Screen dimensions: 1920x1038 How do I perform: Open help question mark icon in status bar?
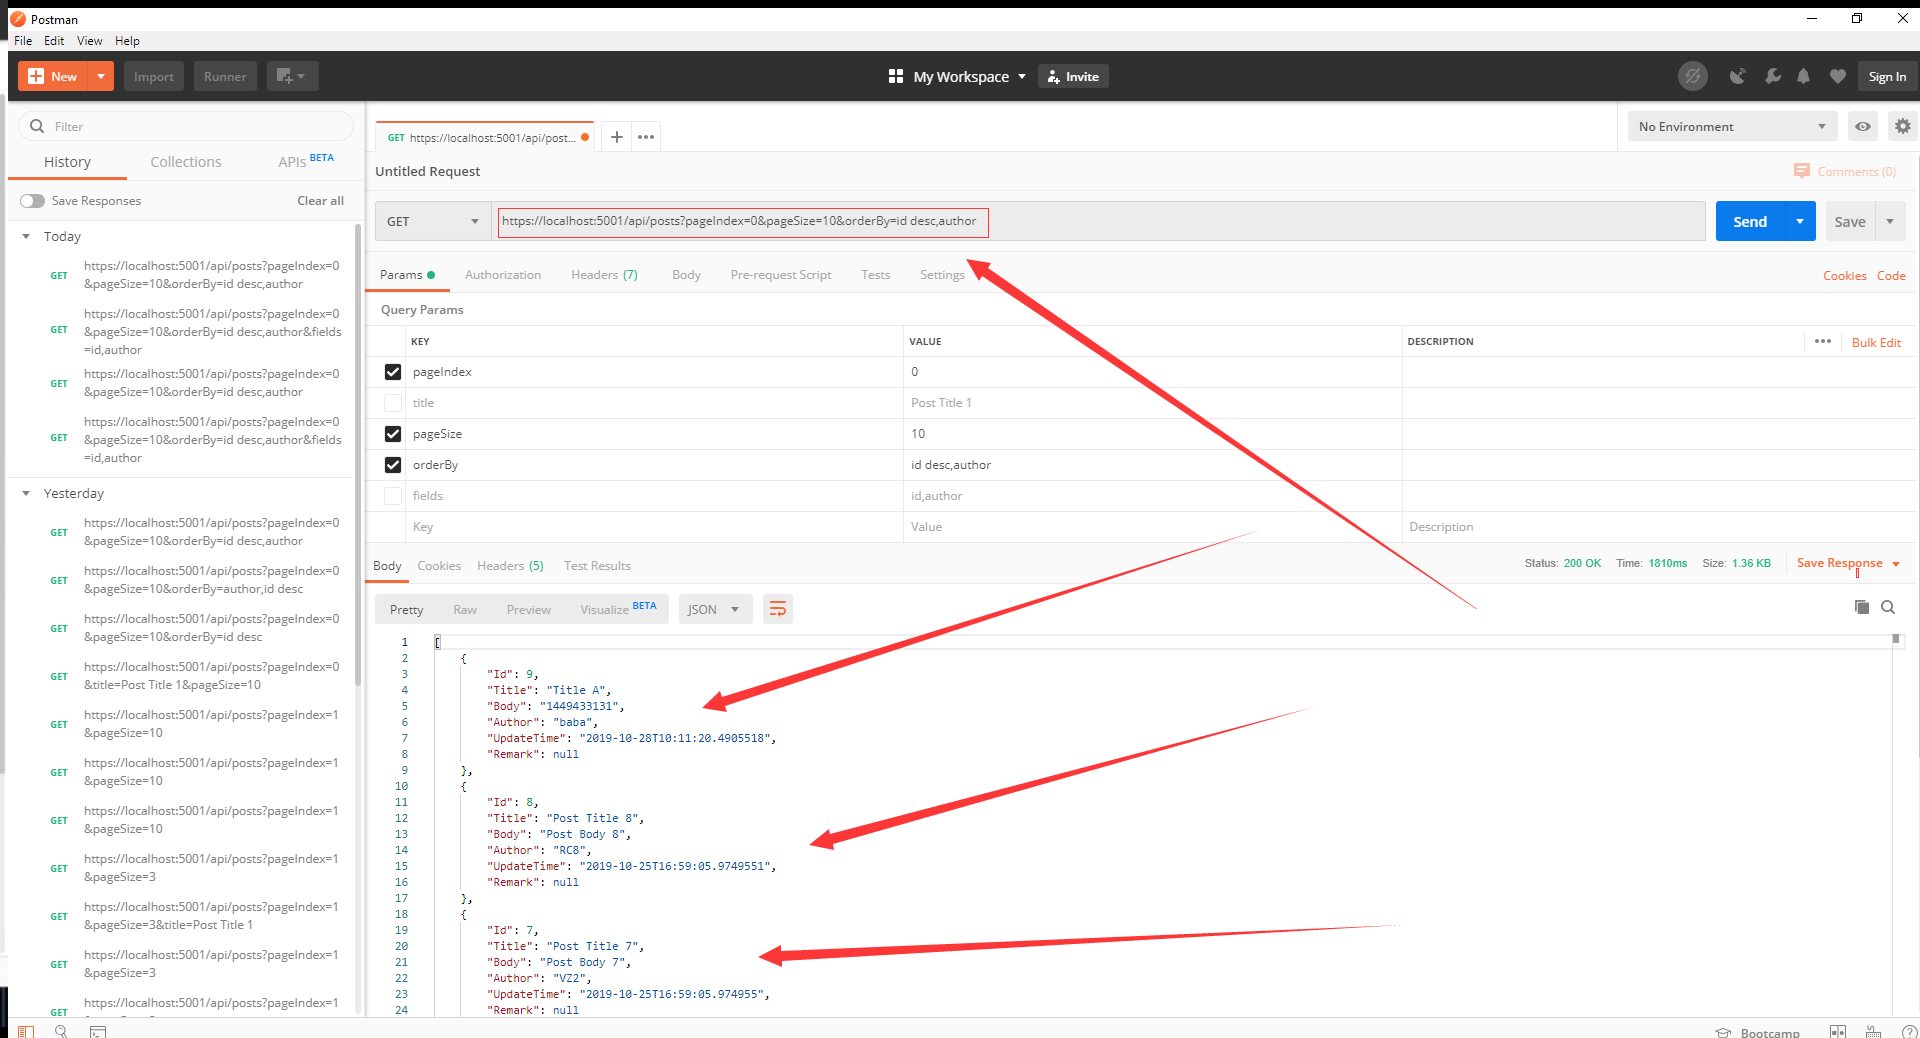tap(1909, 1031)
